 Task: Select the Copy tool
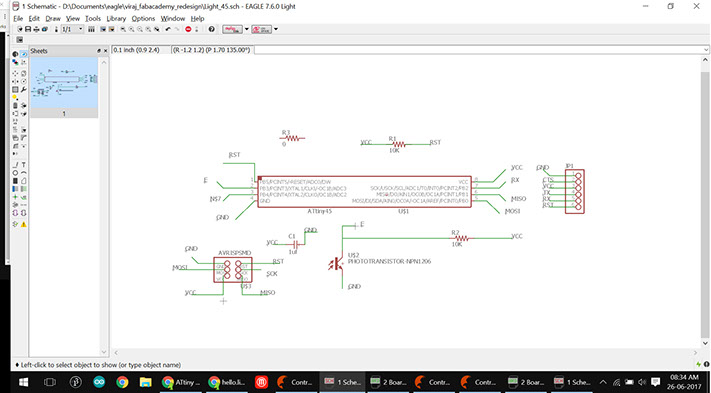pos(24,73)
